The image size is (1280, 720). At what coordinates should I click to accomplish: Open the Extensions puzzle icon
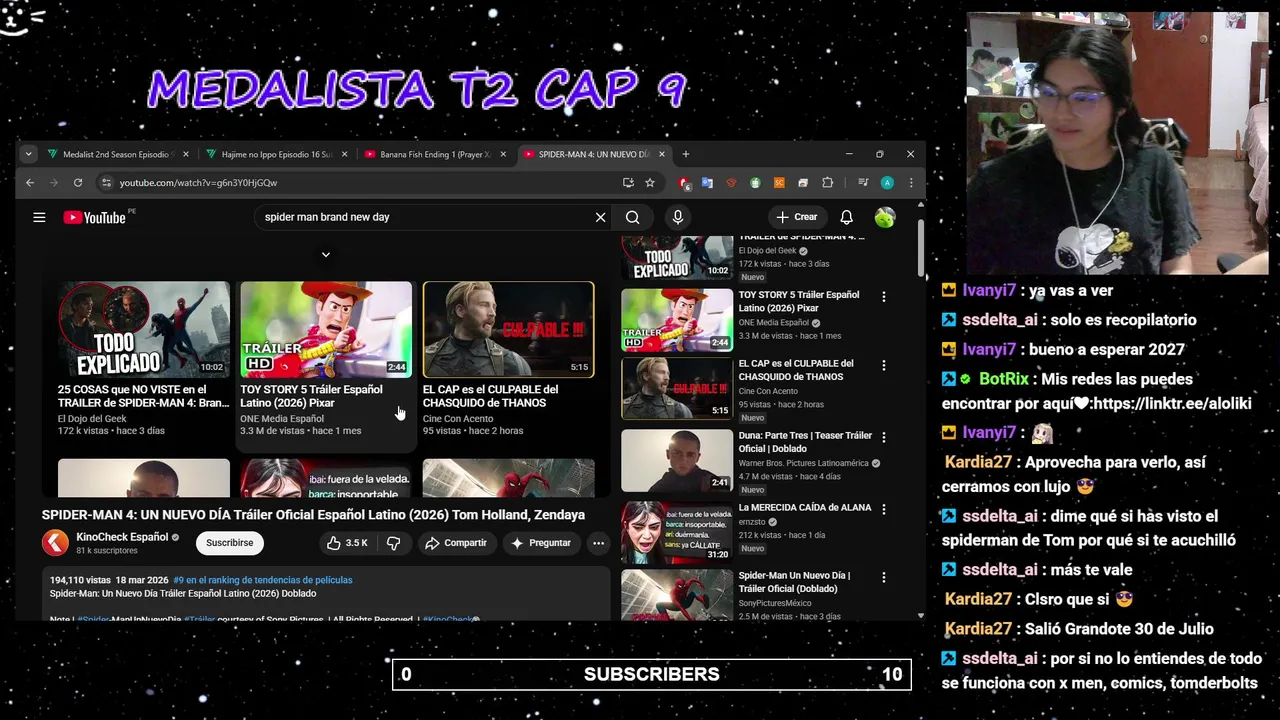(x=827, y=183)
